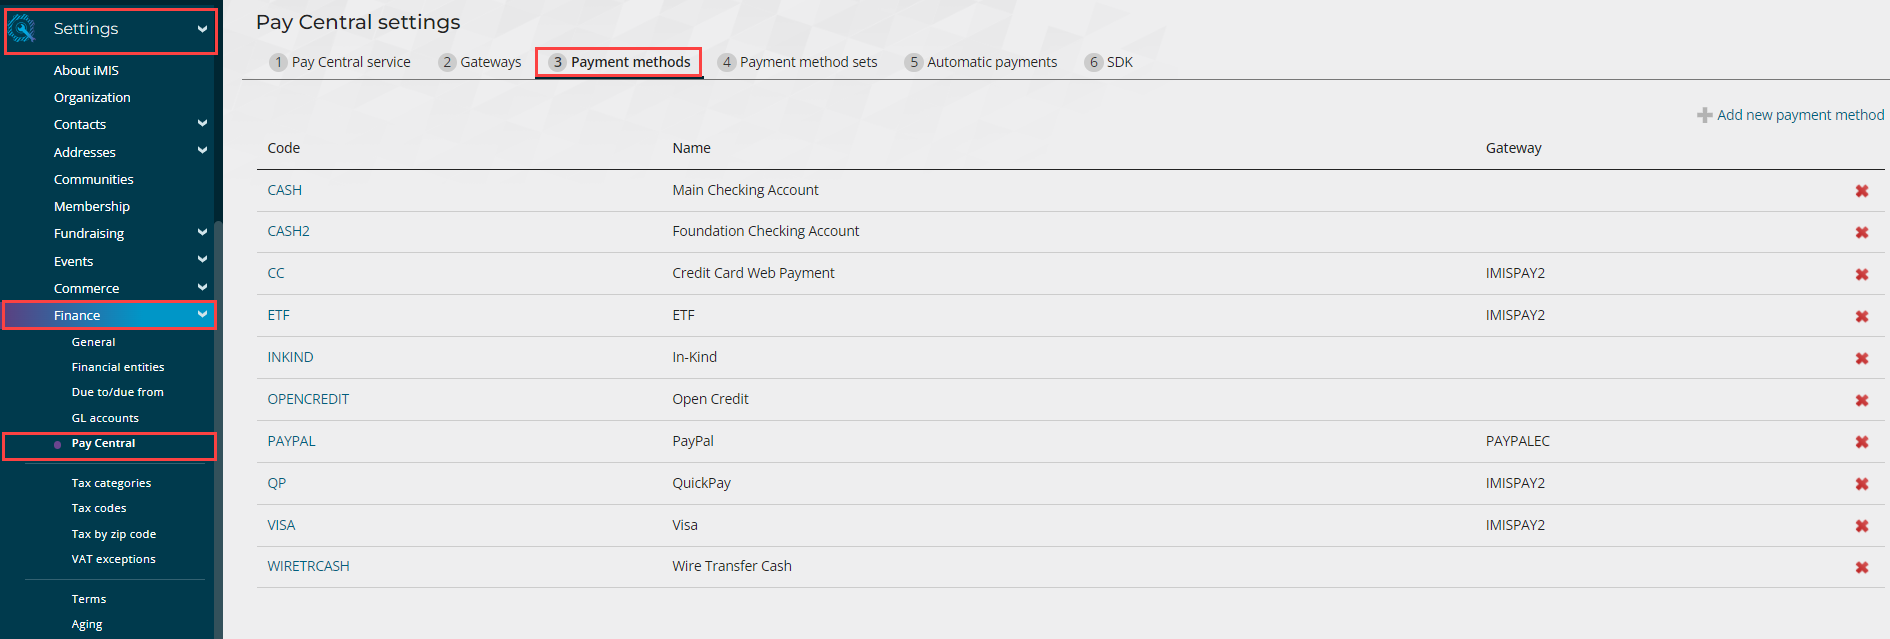
Task: Click the sidebar vertical scrollbar
Action: point(218,420)
